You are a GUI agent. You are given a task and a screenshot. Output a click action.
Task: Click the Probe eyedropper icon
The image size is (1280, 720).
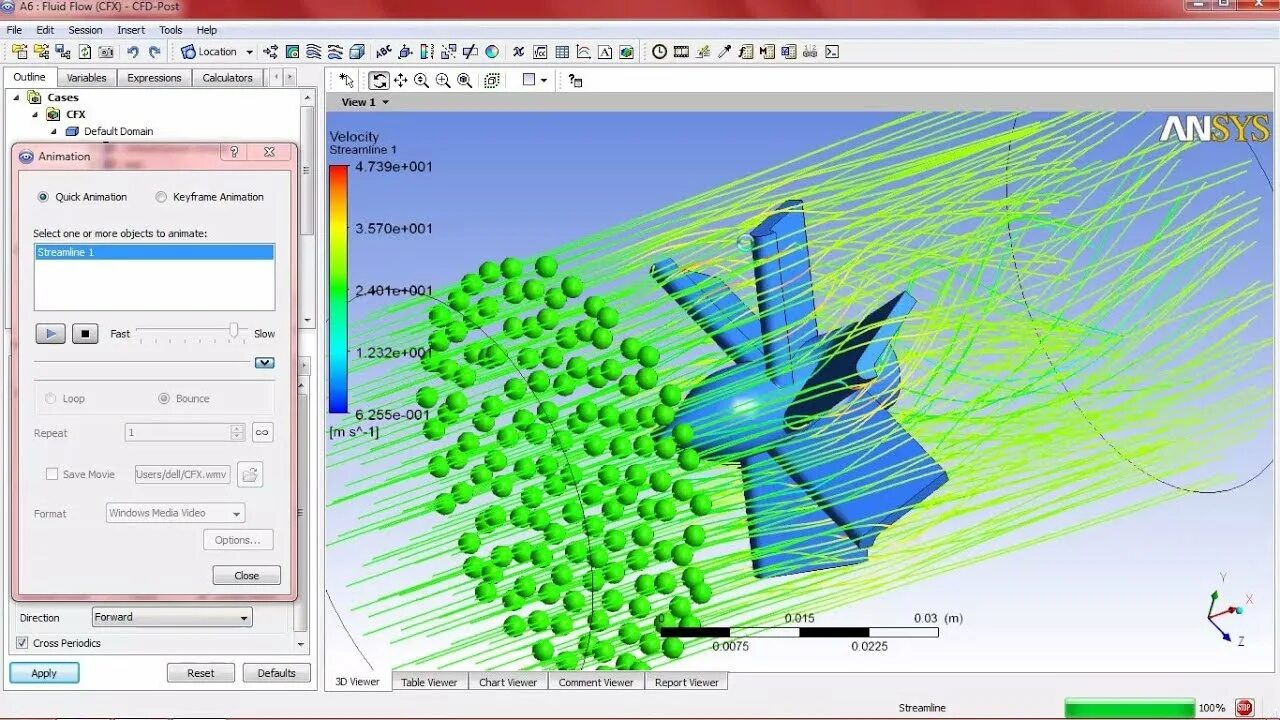click(725, 51)
